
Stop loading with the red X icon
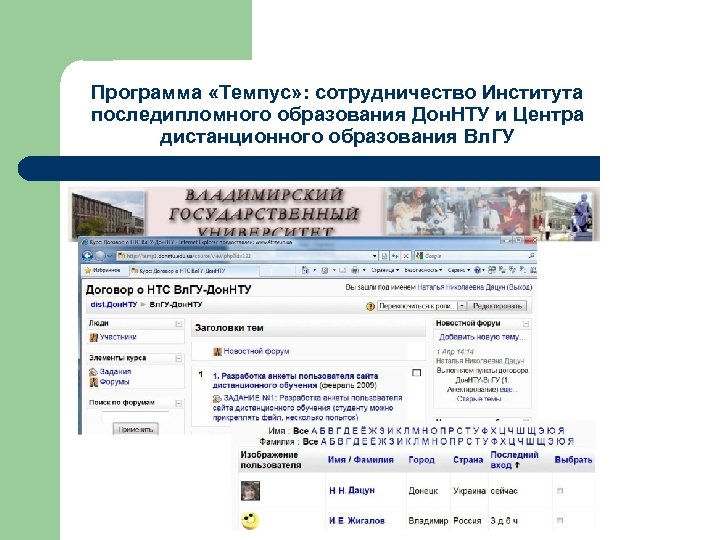tap(406, 256)
